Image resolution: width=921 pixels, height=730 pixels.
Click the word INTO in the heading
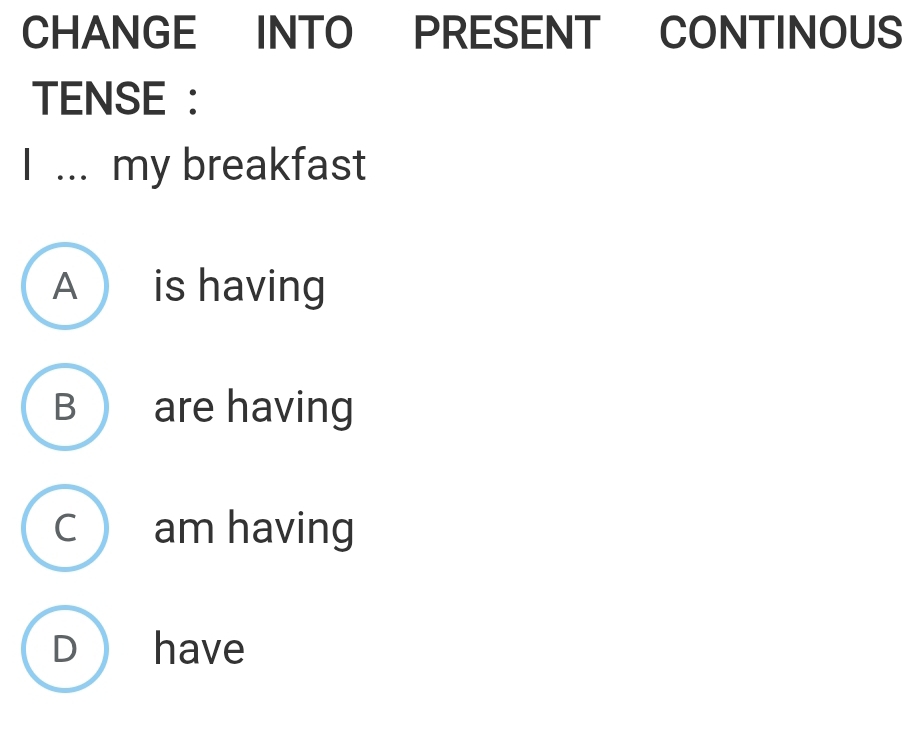304,33
